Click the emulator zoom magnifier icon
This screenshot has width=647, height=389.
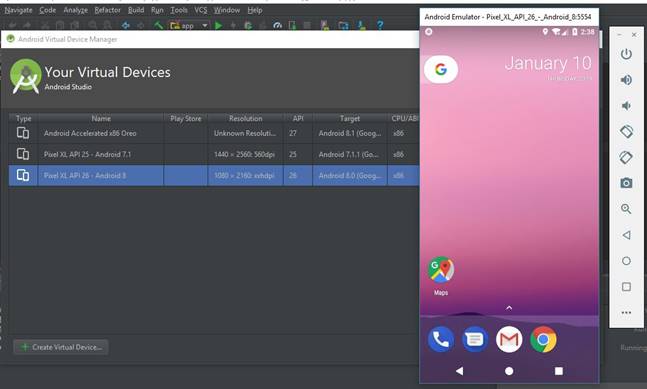(626, 209)
